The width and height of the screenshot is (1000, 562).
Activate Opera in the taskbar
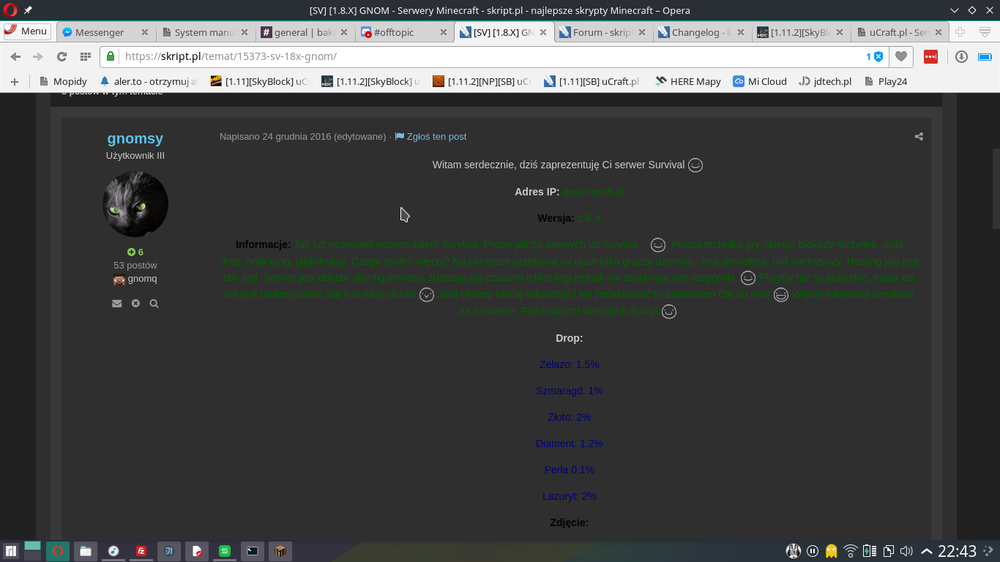tap(57, 551)
